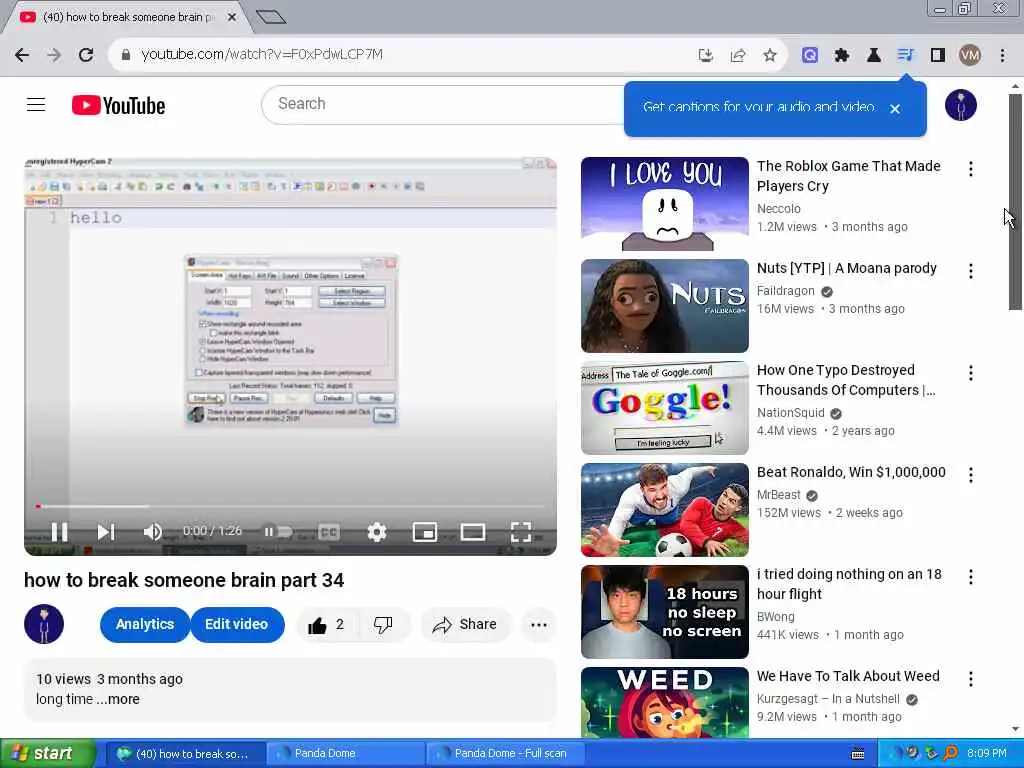Open options for How One Typo video

coord(971,373)
